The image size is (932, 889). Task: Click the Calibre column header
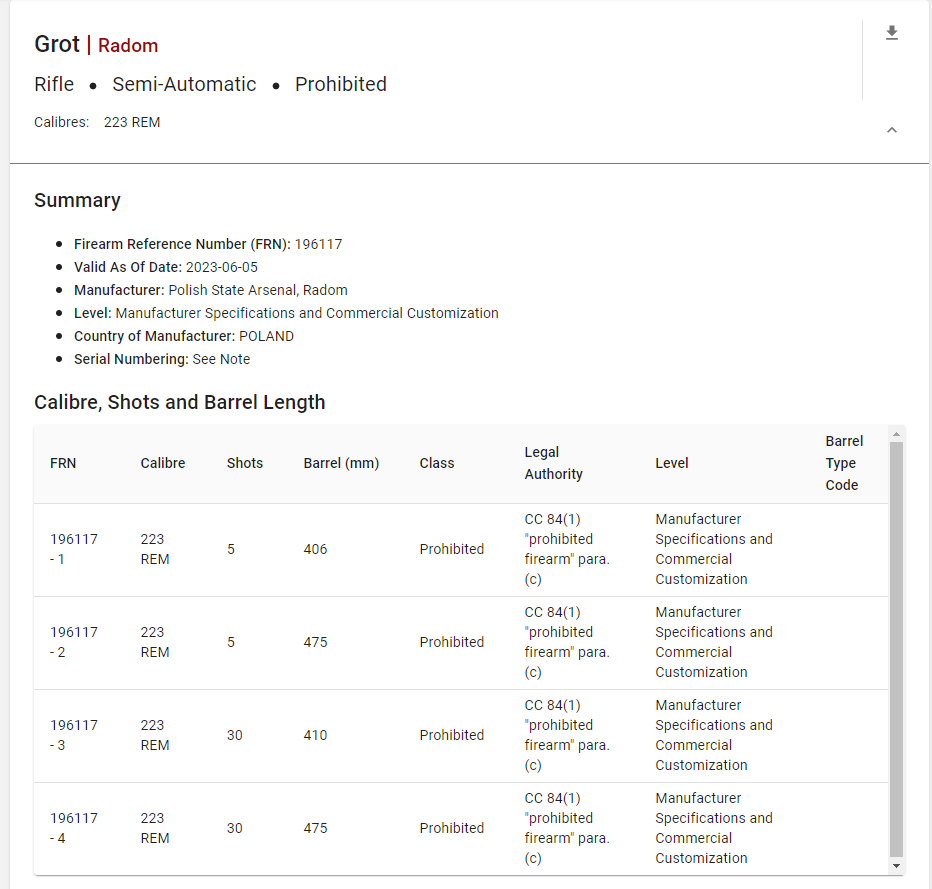[x=163, y=463]
